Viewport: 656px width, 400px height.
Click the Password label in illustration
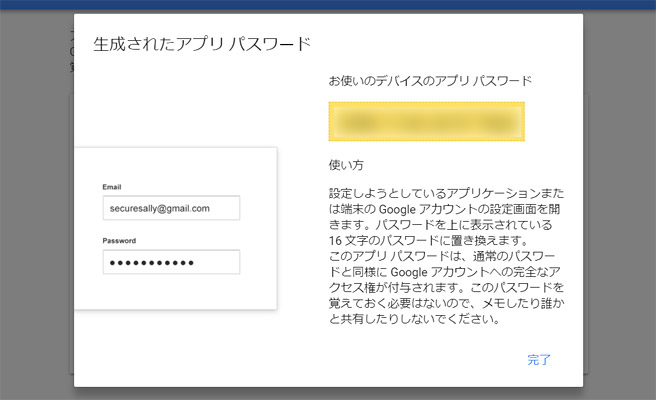point(119,241)
